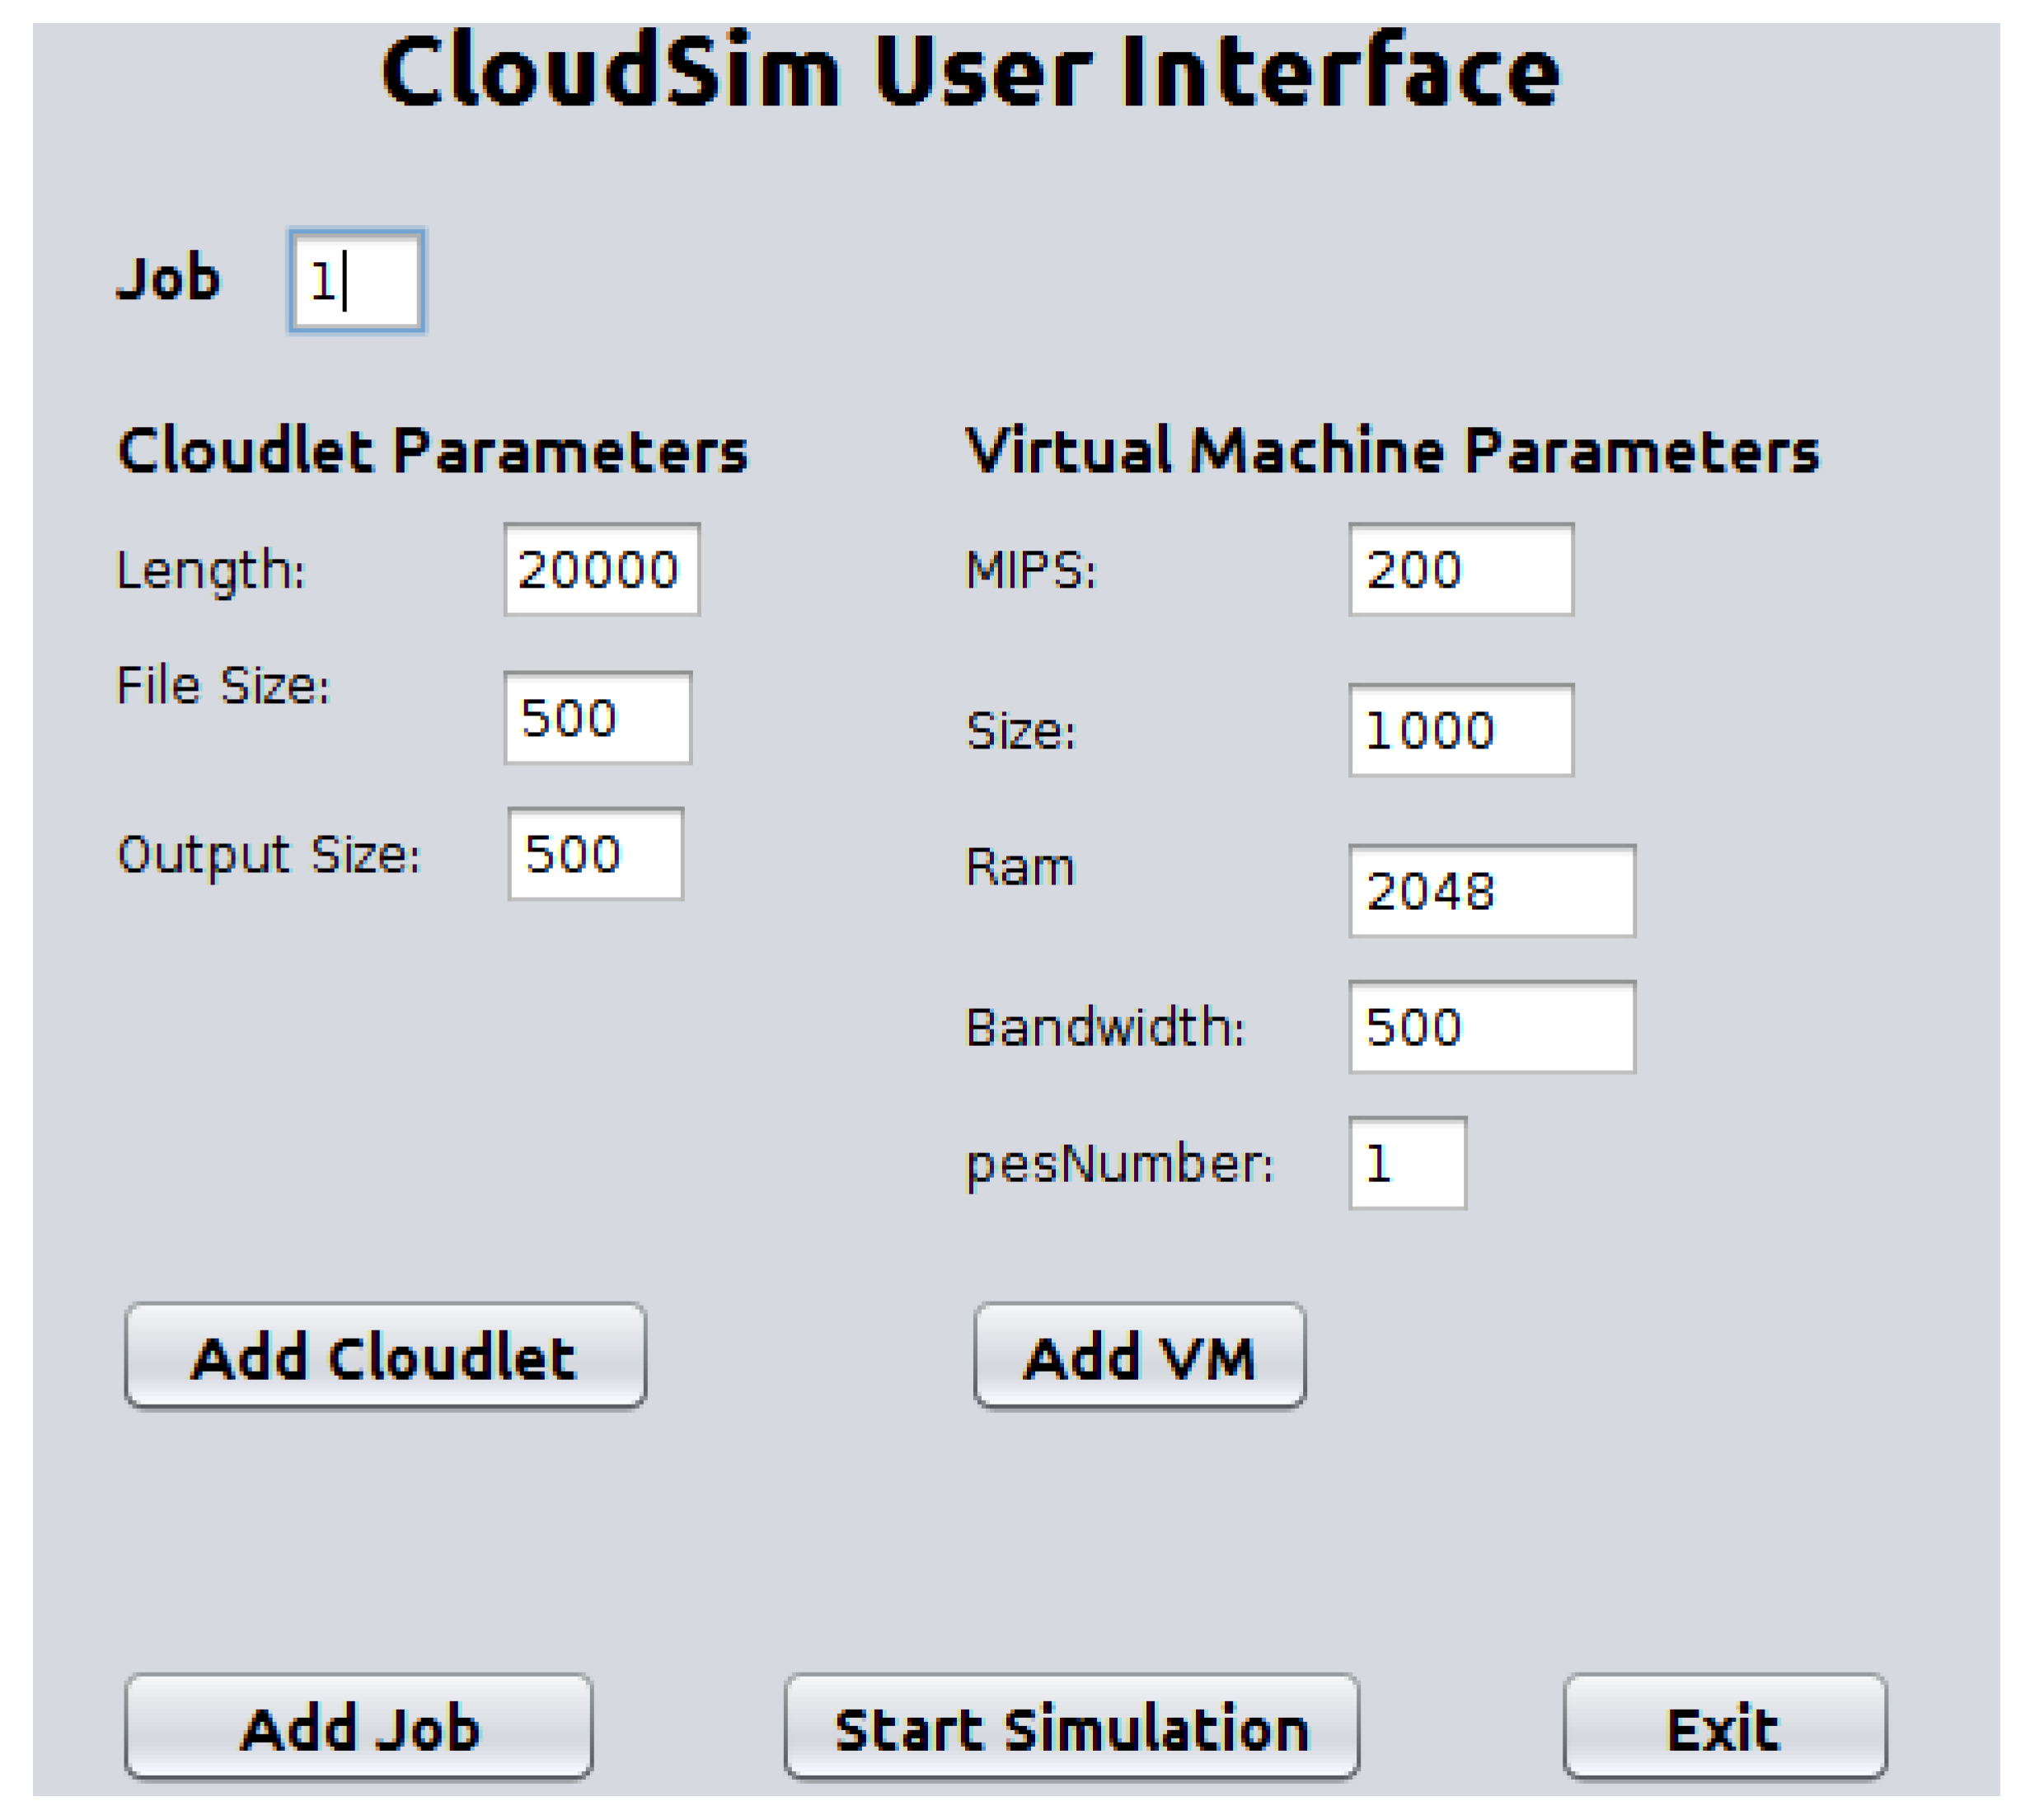
Task: Click the Output Size text field
Action: (x=595, y=853)
